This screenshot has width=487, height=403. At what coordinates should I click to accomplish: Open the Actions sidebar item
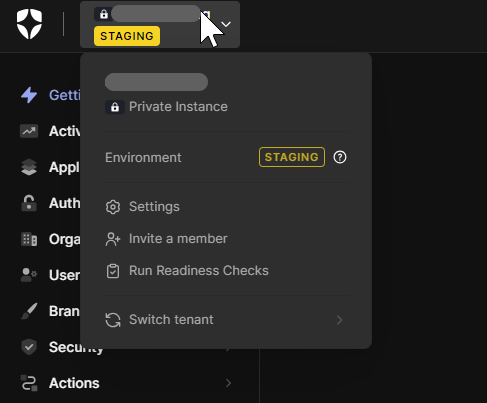pos(74,383)
